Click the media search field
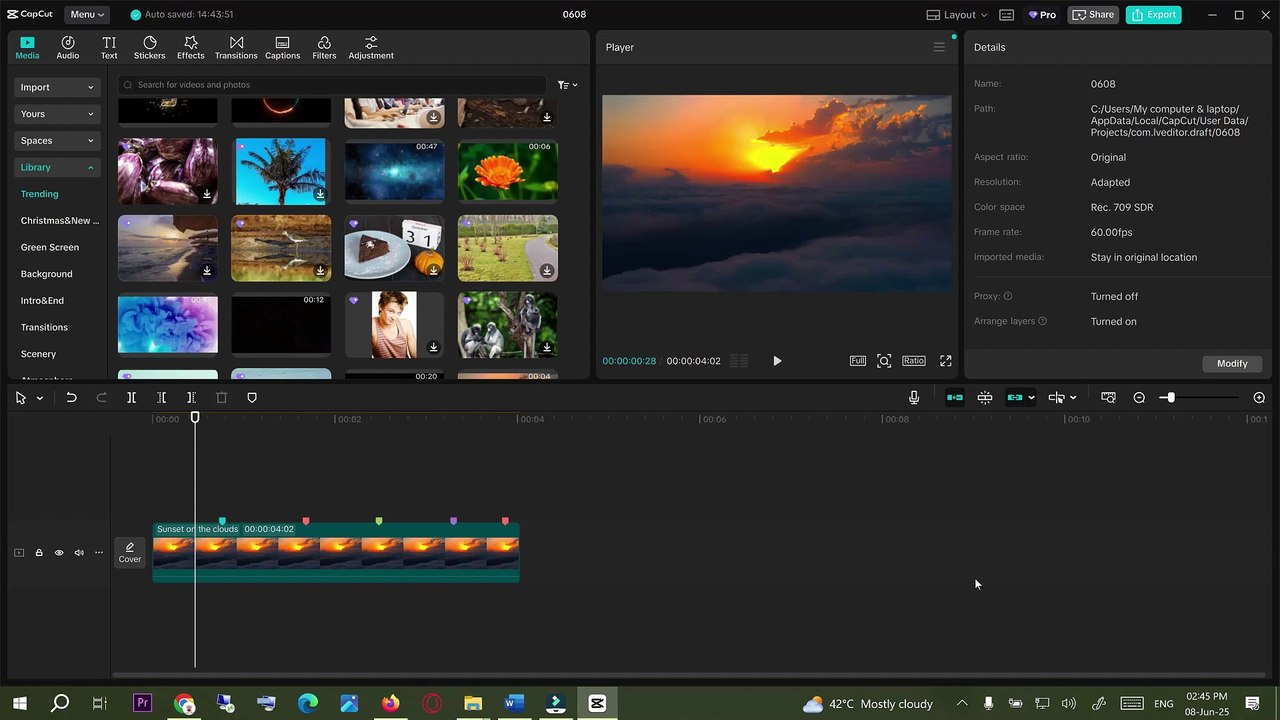The image size is (1280, 720). click(332, 85)
